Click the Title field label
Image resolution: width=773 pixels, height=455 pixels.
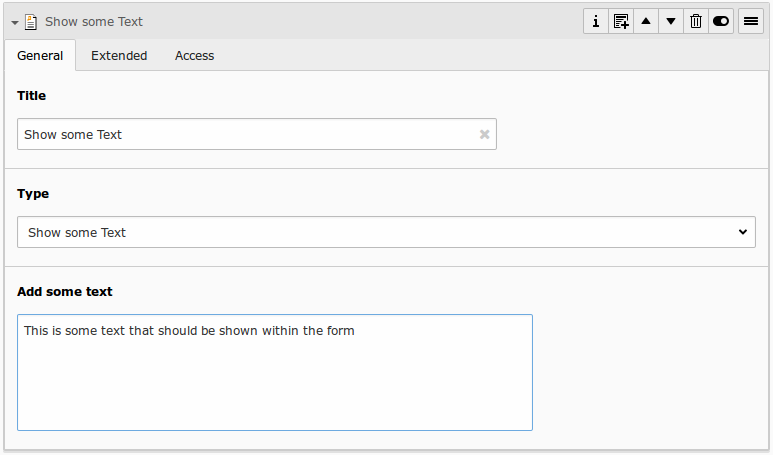pos(32,96)
